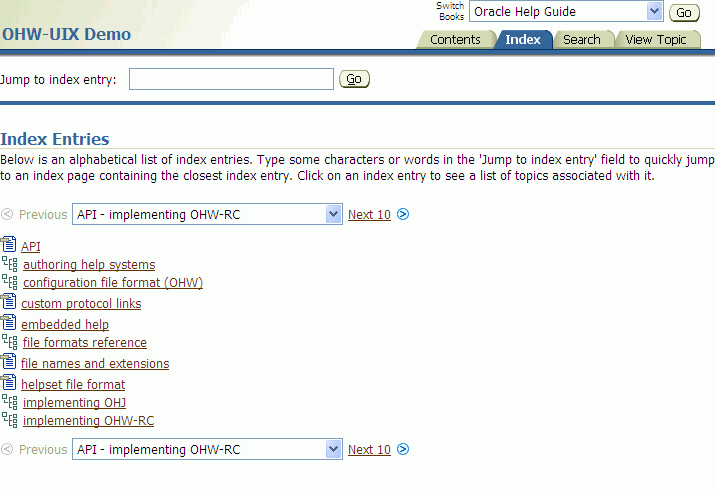Viewport: 715px width, 494px height.
Task: Click Go button beside jump entry field
Action: (354, 79)
